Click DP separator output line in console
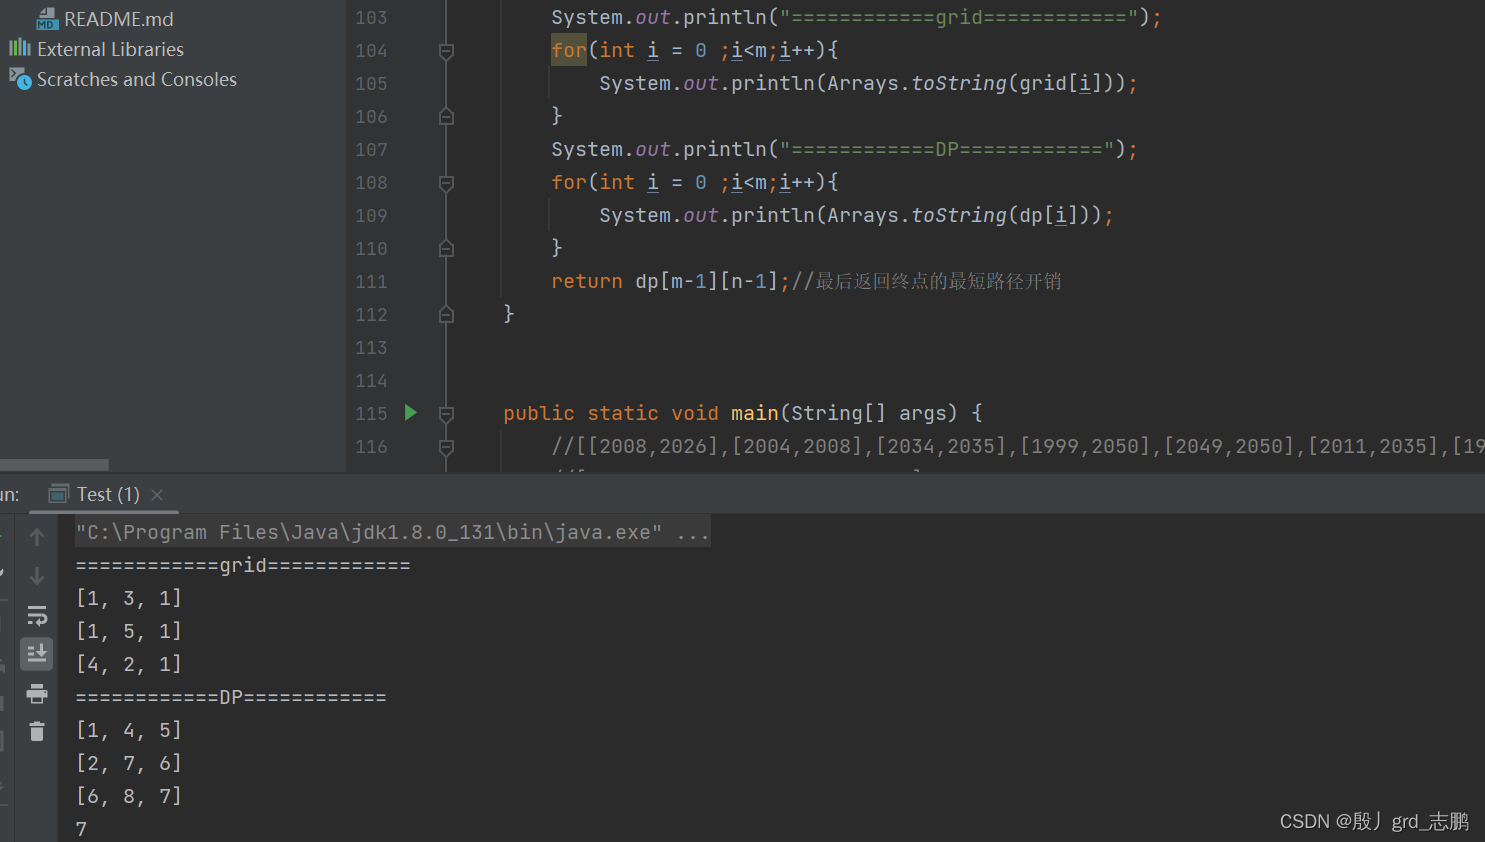The height and width of the screenshot is (842, 1485). point(231,698)
